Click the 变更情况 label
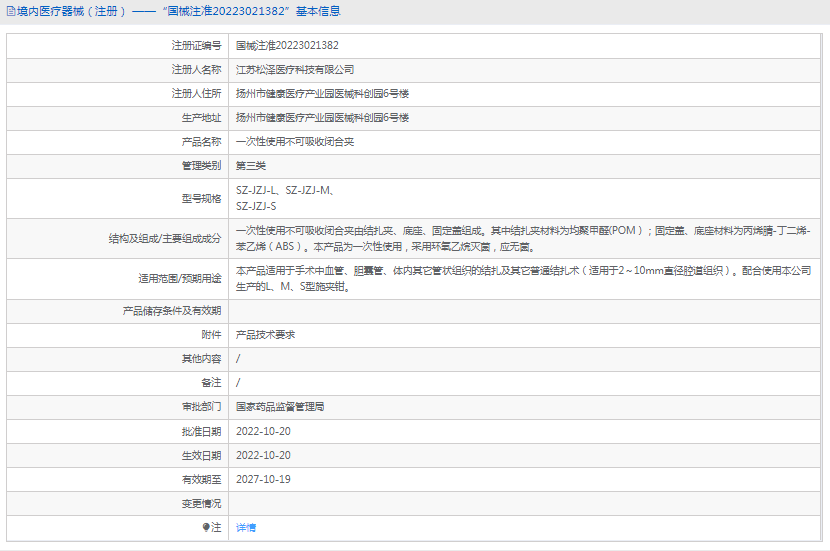830x551 pixels. coord(201,503)
